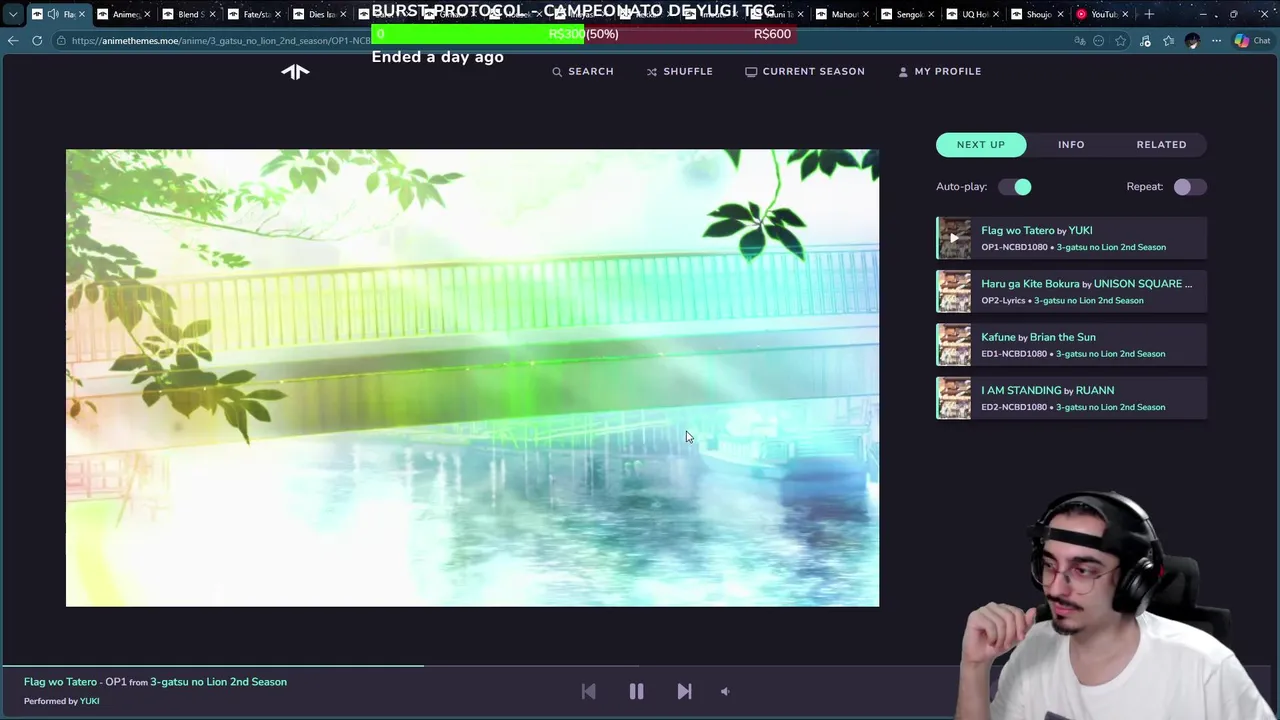This screenshot has width=1280, height=720.
Task: Open 3-gatsu no Lion 2nd Season link in player bar
Action: [x=218, y=682]
